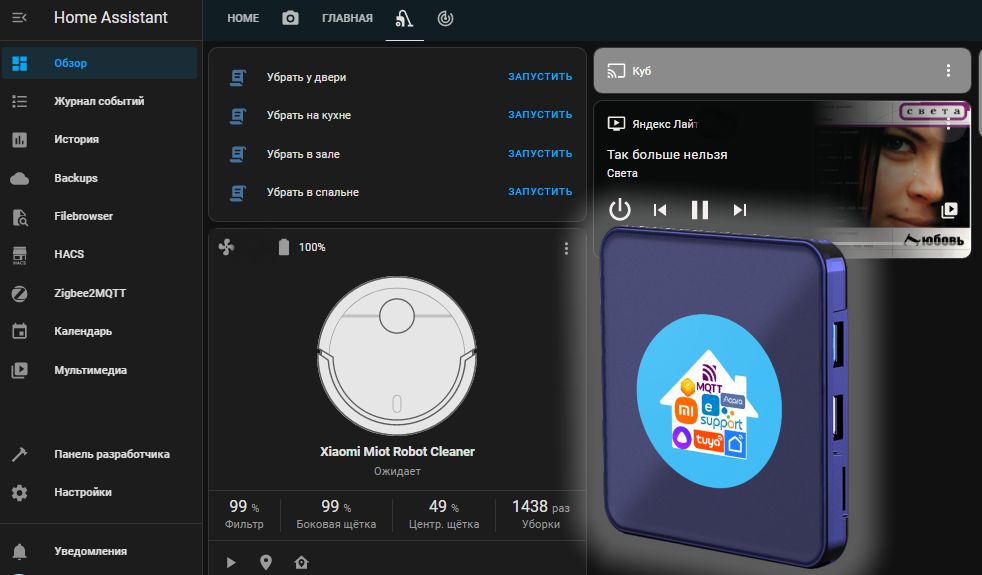
Task: Click the song title Так больше нельзя
Action: [x=667, y=155]
